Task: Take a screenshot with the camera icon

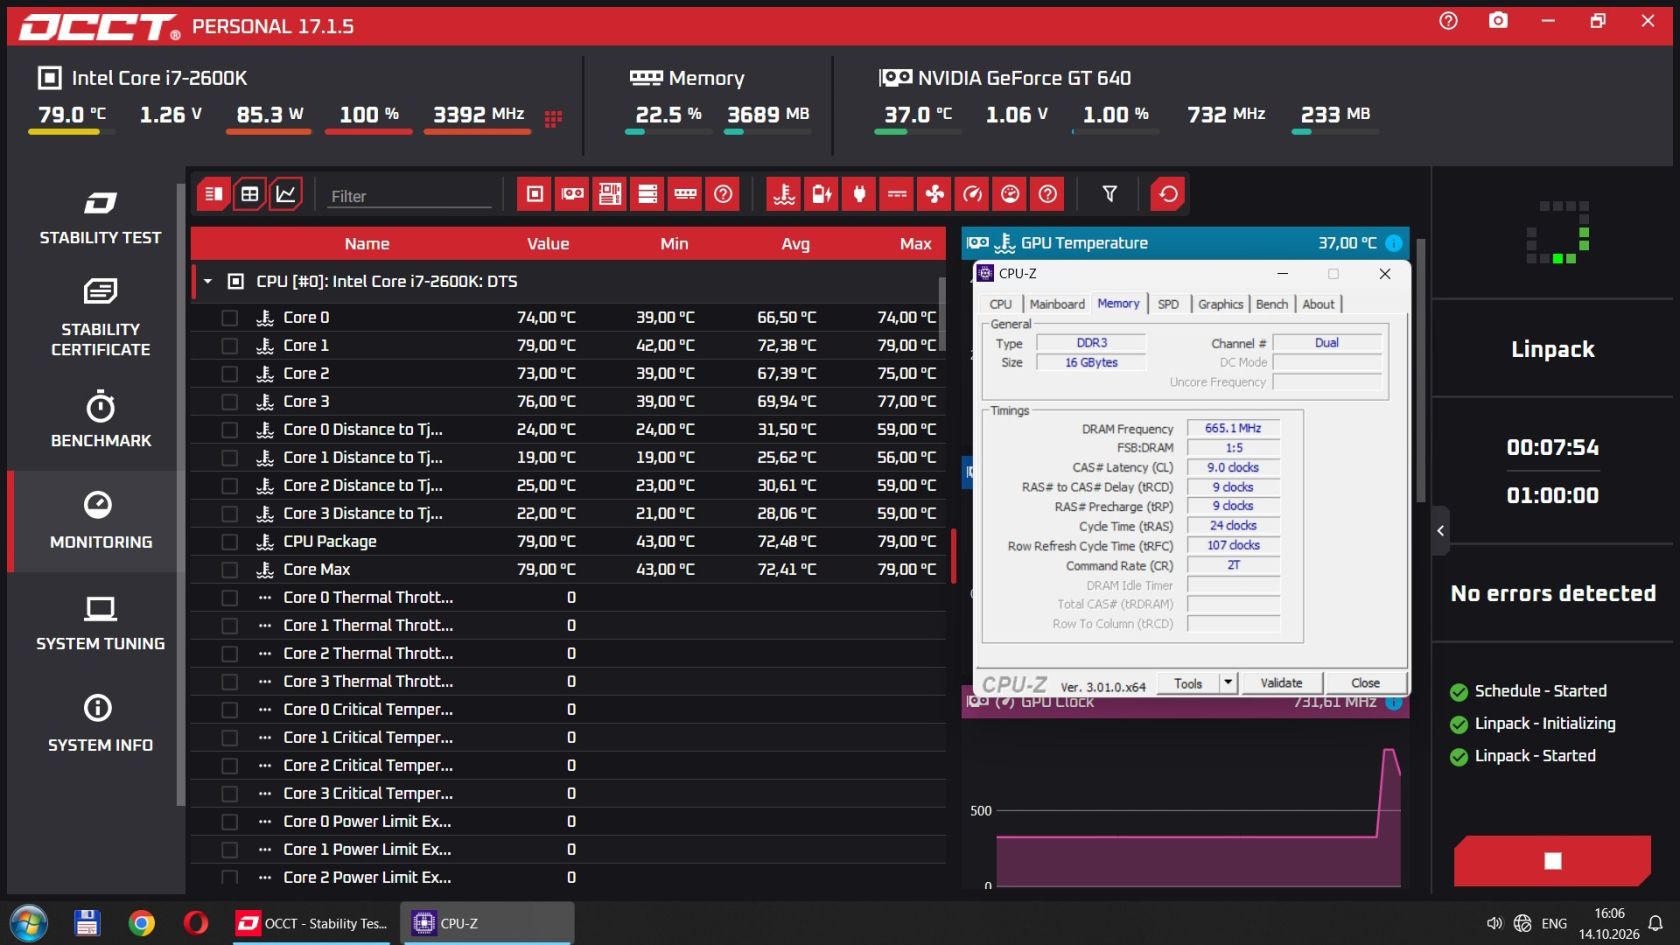Action: pos(1498,21)
